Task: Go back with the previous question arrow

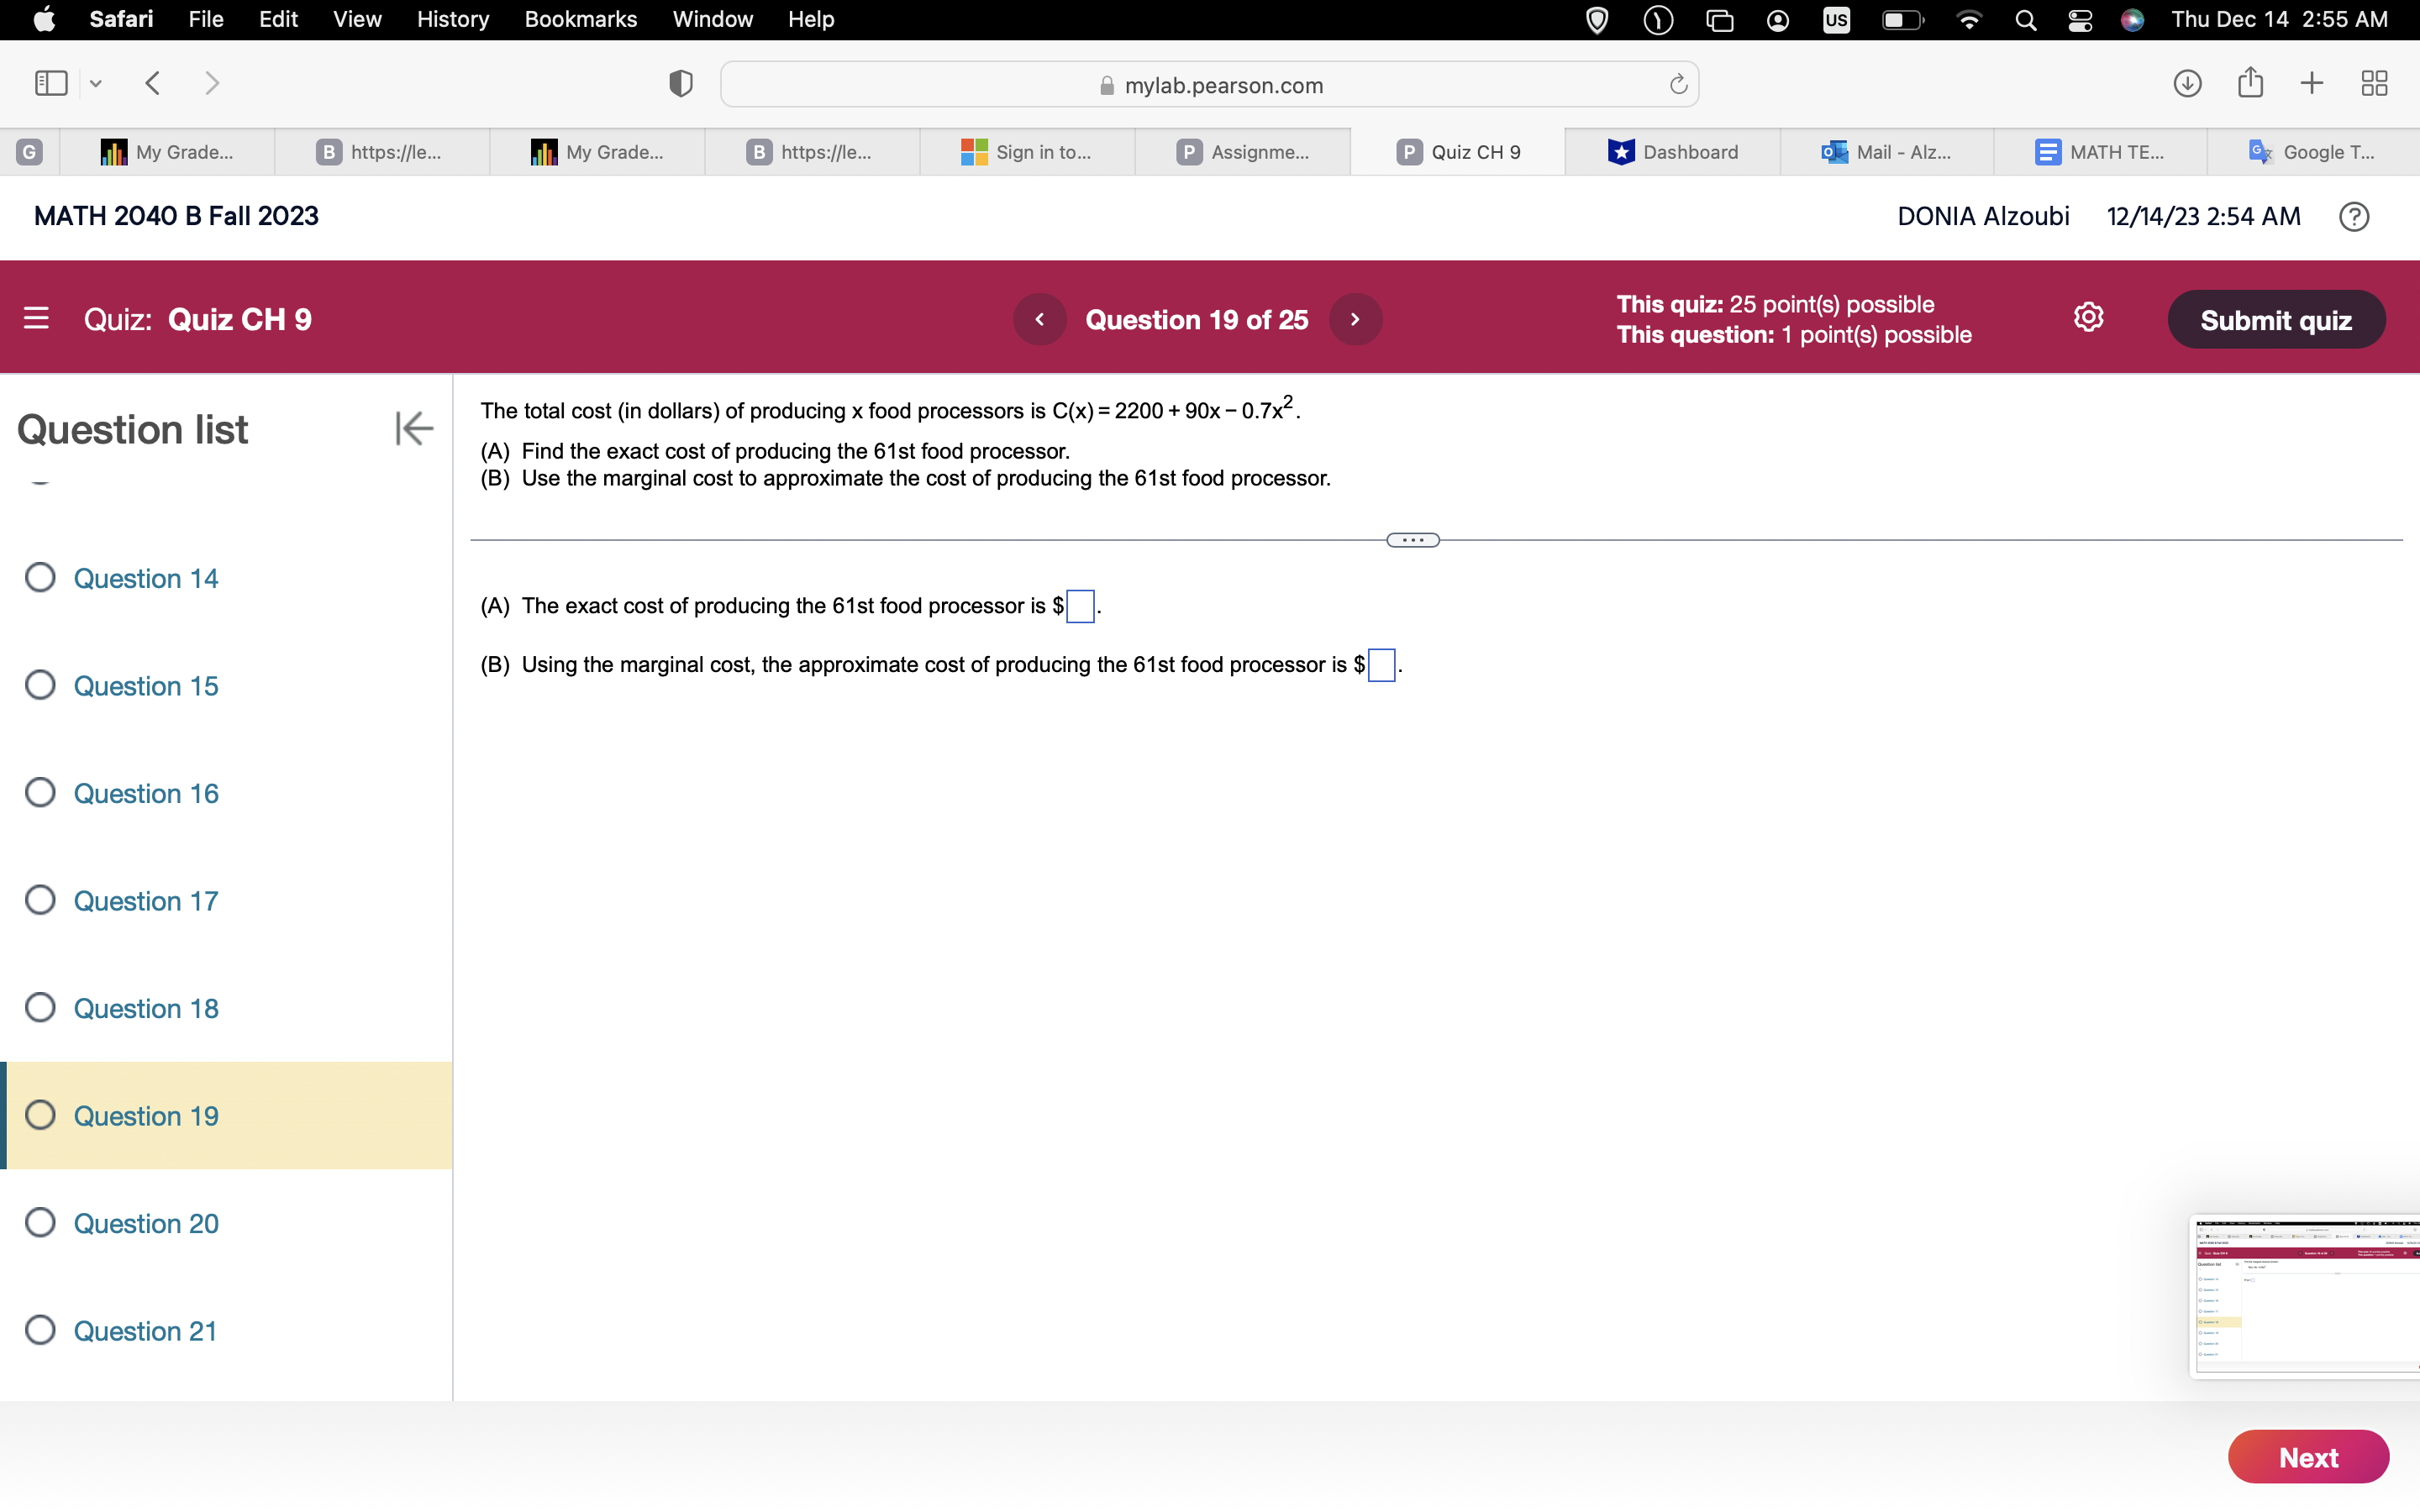Action: (x=1040, y=318)
